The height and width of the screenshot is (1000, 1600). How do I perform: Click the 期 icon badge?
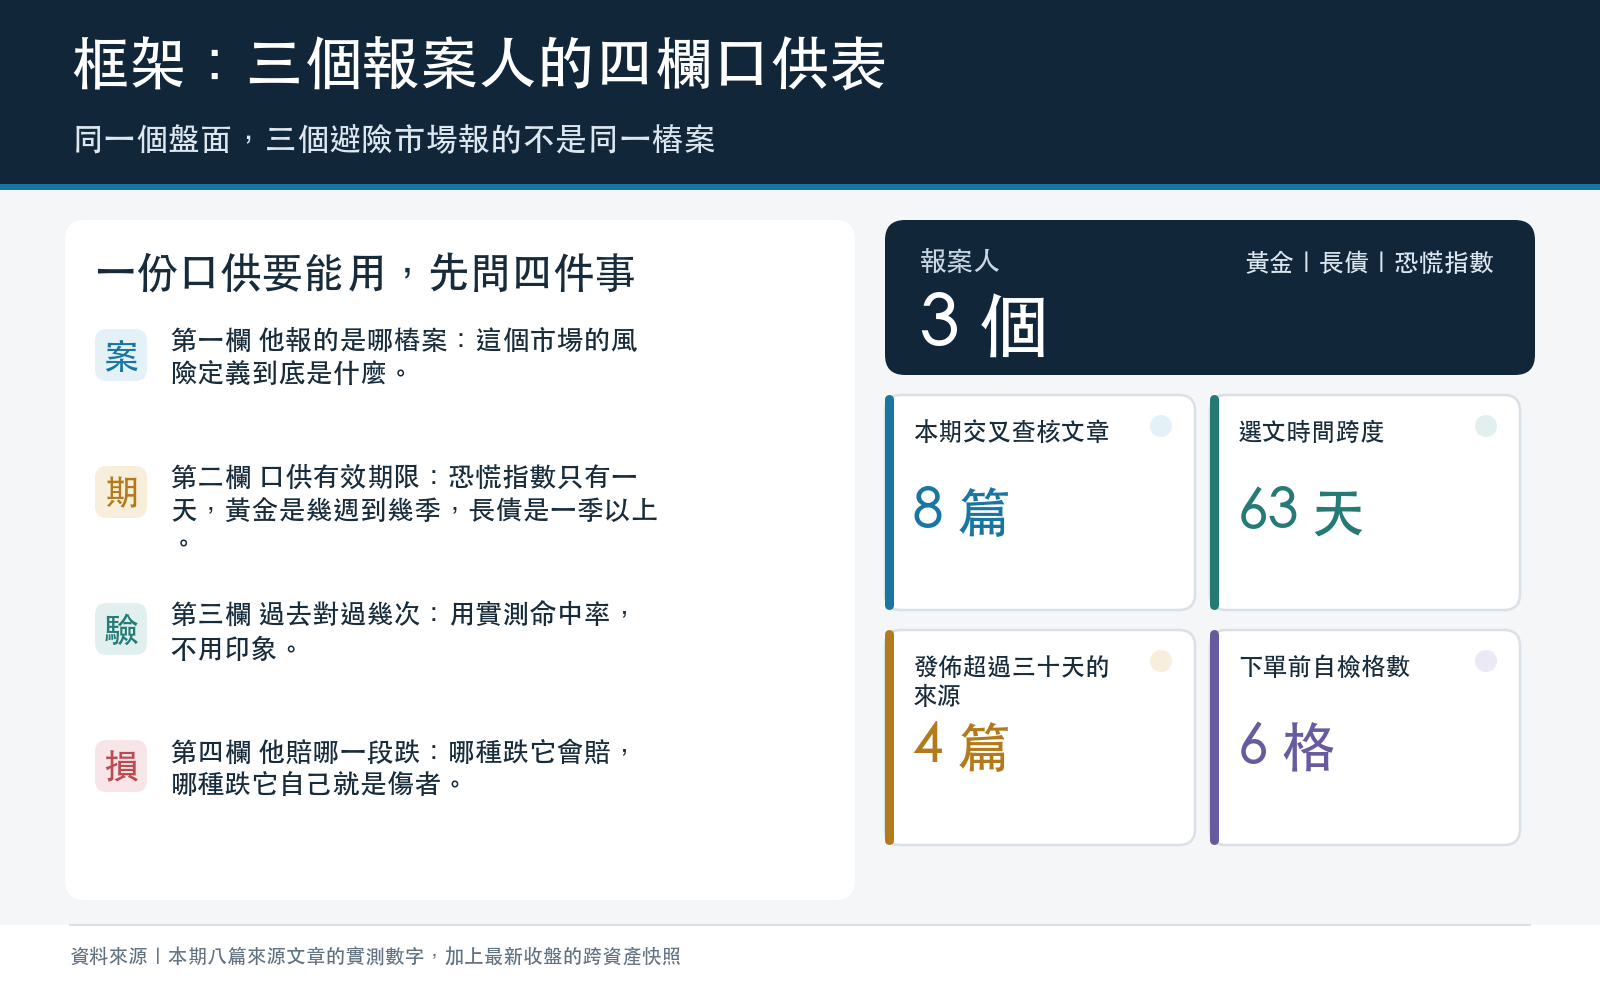coord(121,492)
